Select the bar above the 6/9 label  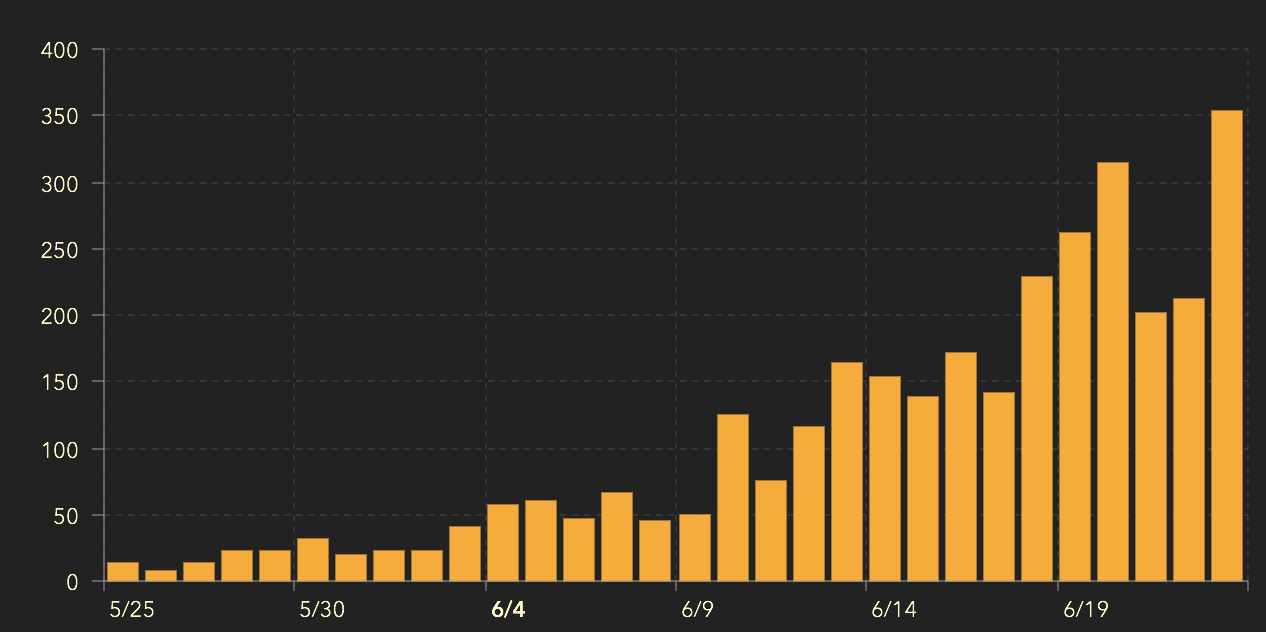tap(694, 547)
